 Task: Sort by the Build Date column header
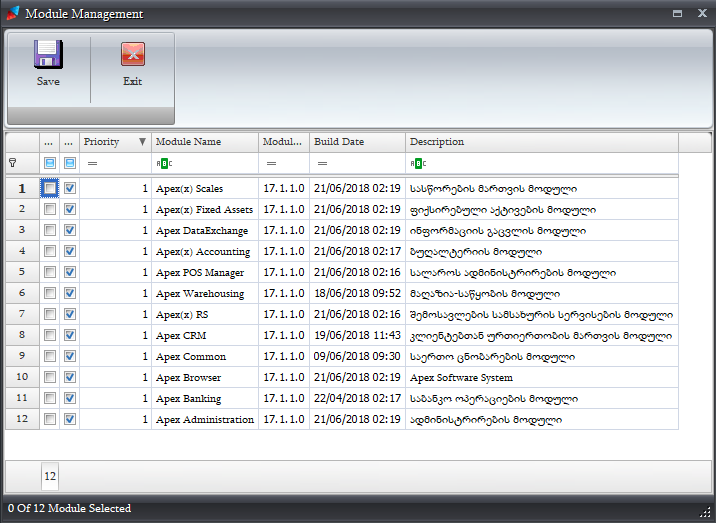358,142
